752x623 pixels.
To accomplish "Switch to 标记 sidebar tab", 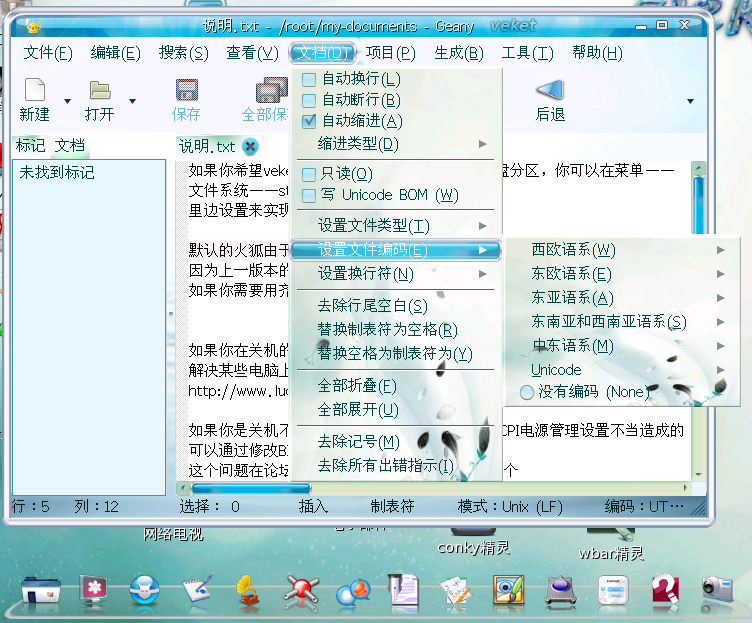I will [31, 145].
